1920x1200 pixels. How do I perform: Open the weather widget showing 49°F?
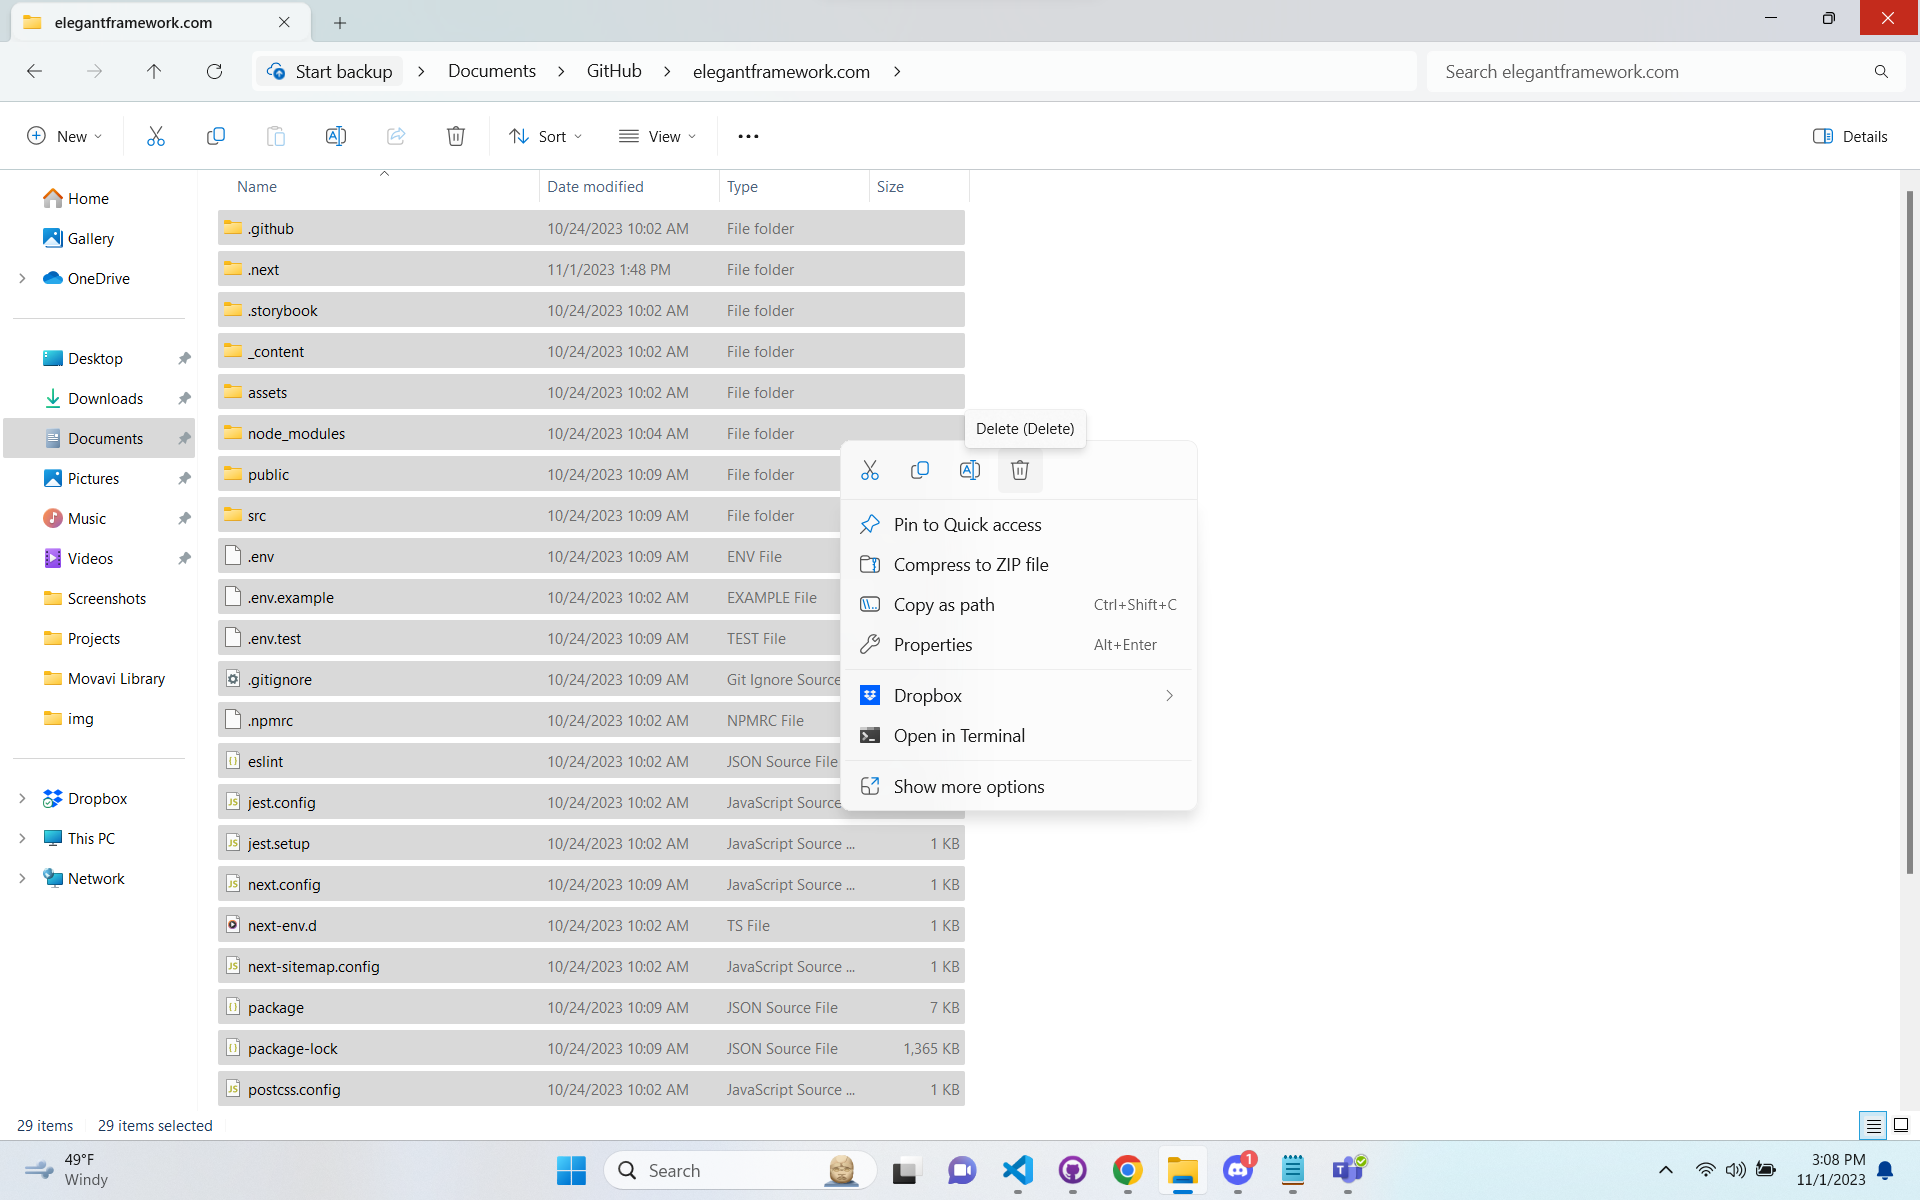point(68,1170)
